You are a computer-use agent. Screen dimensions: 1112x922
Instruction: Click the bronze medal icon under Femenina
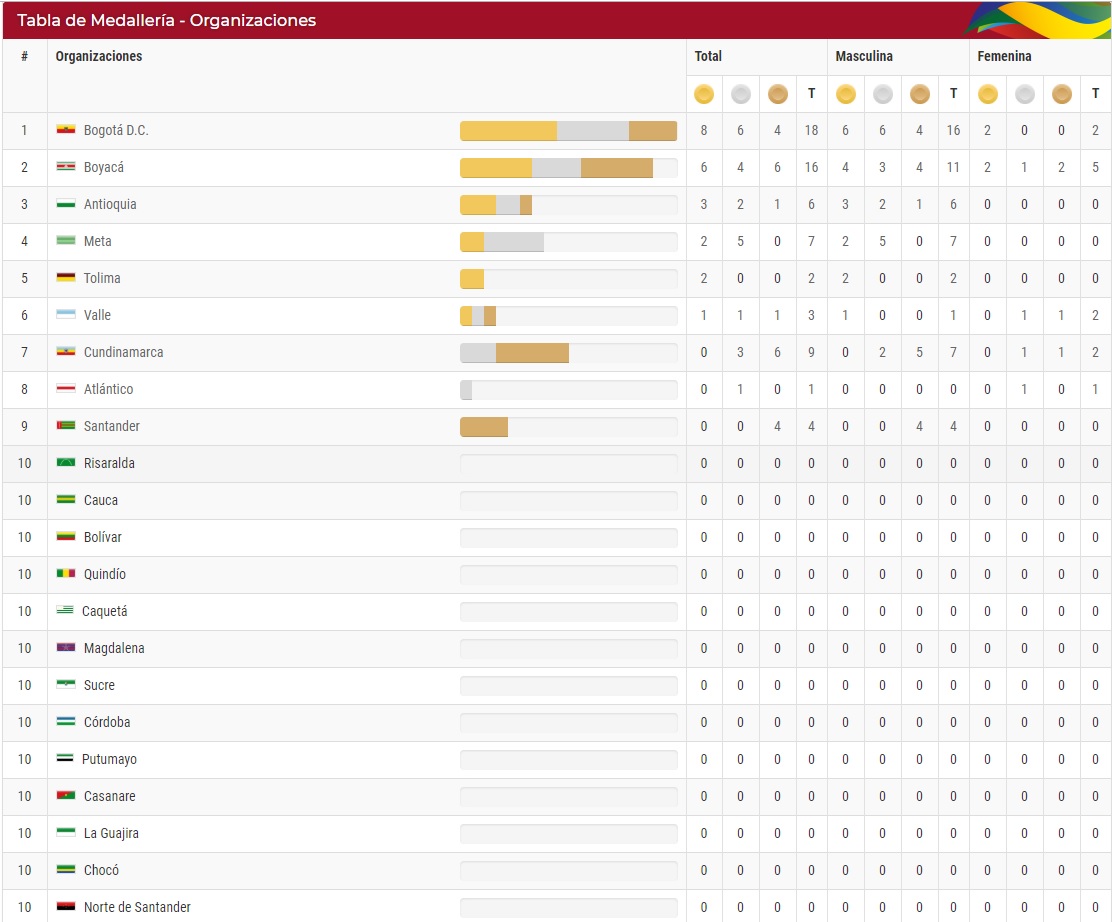click(1062, 94)
